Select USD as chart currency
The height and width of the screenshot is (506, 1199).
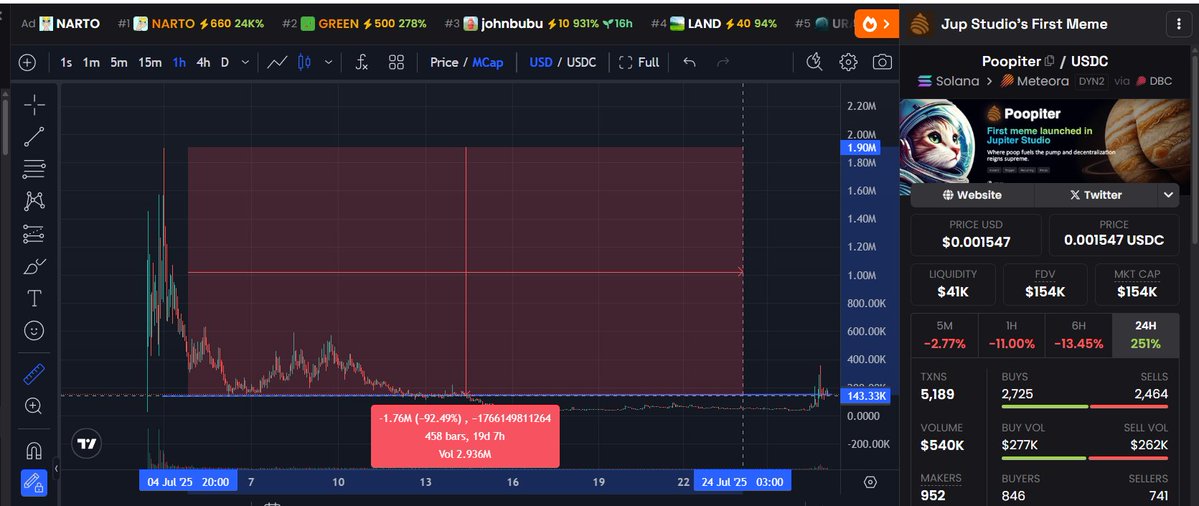tap(541, 63)
